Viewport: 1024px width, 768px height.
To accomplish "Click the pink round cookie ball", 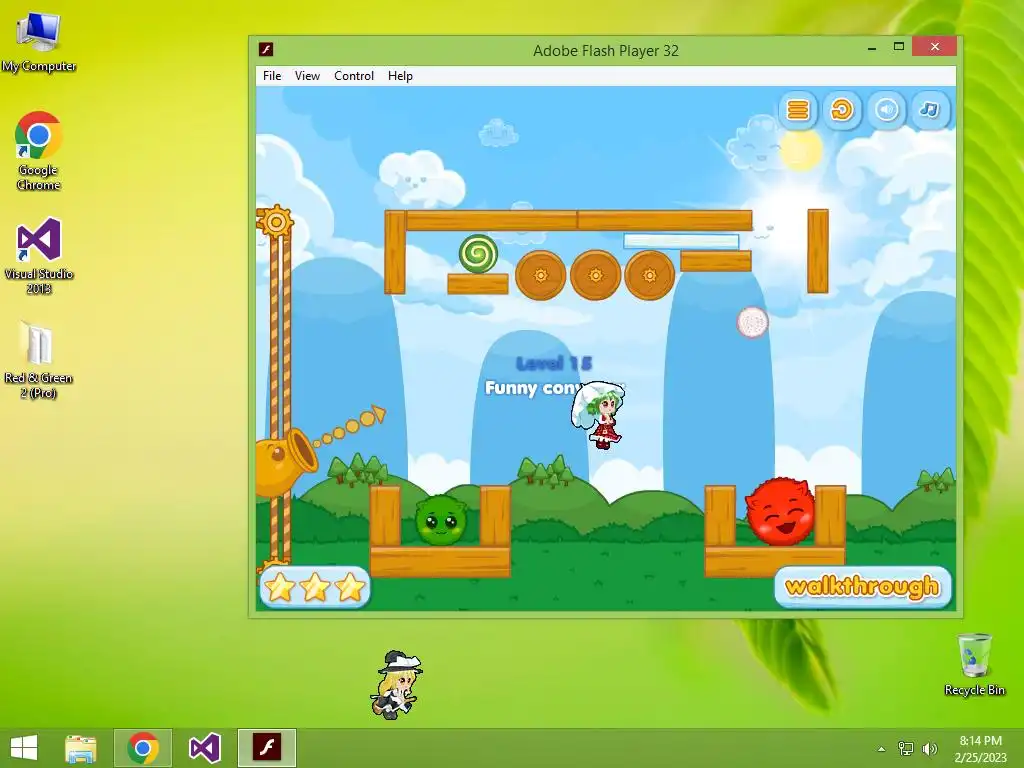I will point(752,322).
